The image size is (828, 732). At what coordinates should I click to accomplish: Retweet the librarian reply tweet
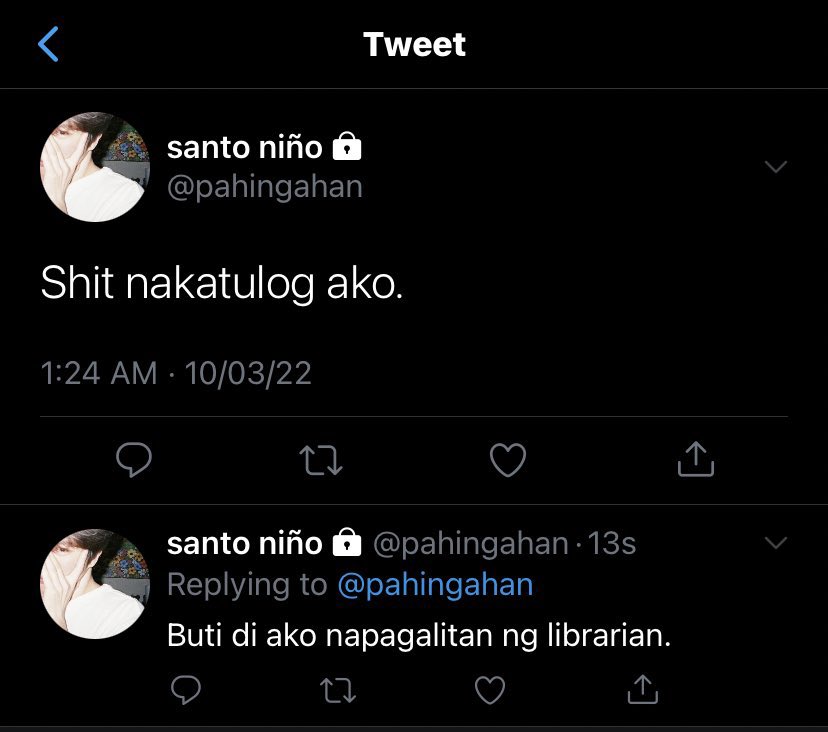click(338, 690)
